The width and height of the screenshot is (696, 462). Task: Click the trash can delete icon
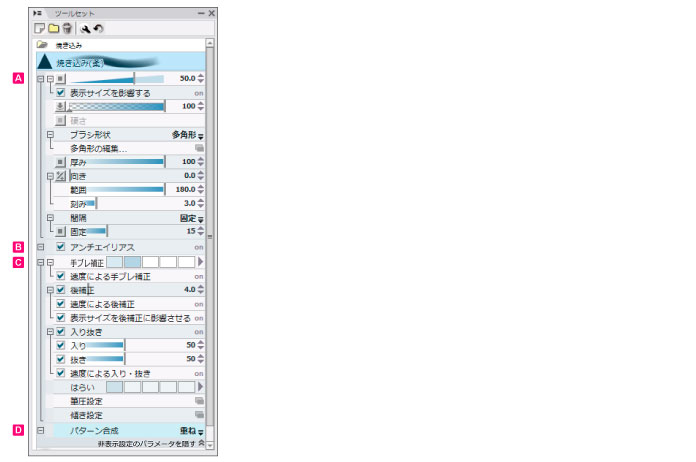pos(67,29)
